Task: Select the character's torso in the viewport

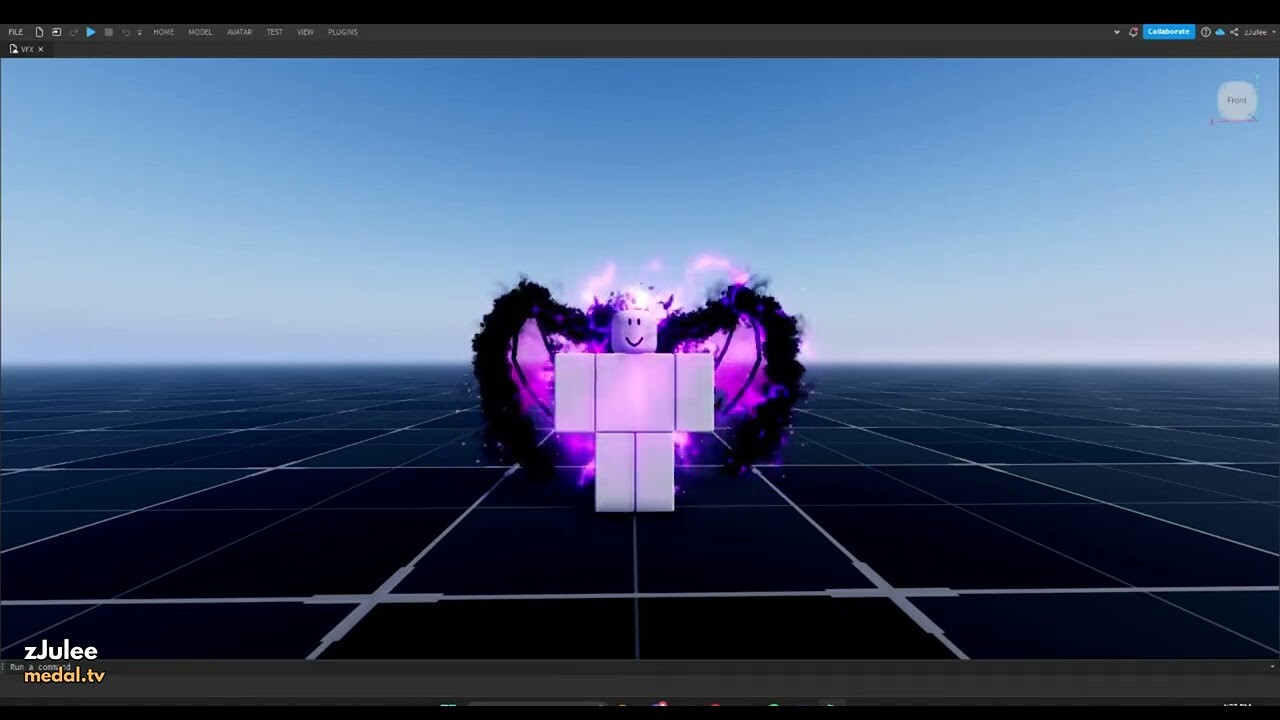Action: tap(634, 392)
